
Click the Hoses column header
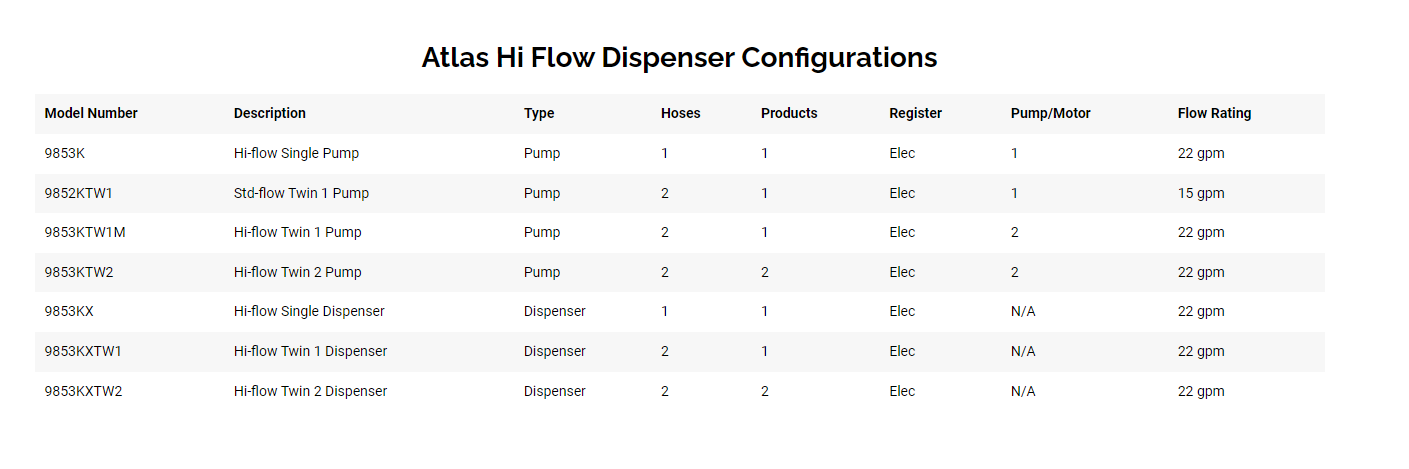pyautogui.click(x=681, y=114)
